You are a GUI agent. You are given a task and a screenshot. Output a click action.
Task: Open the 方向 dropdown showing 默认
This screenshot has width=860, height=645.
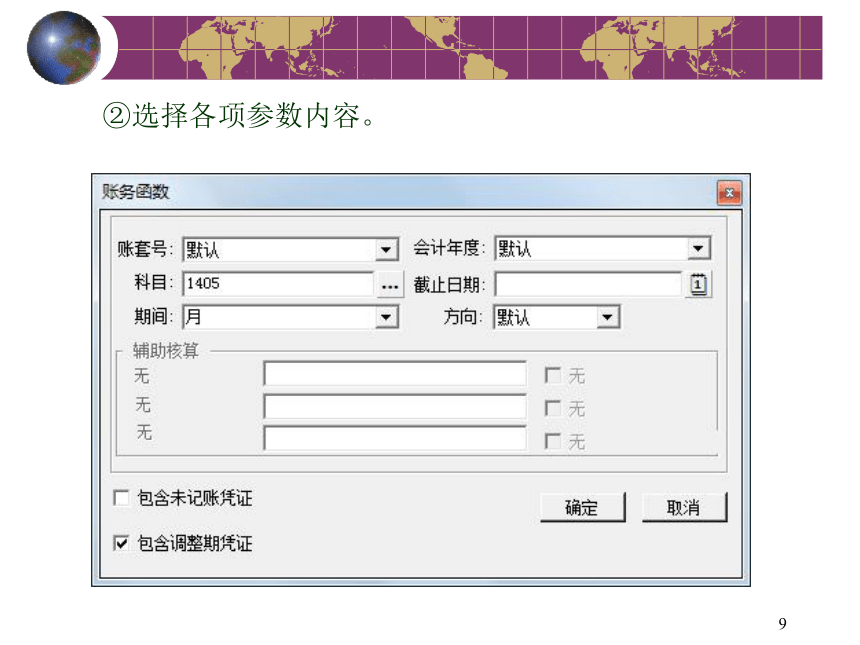[557, 317]
